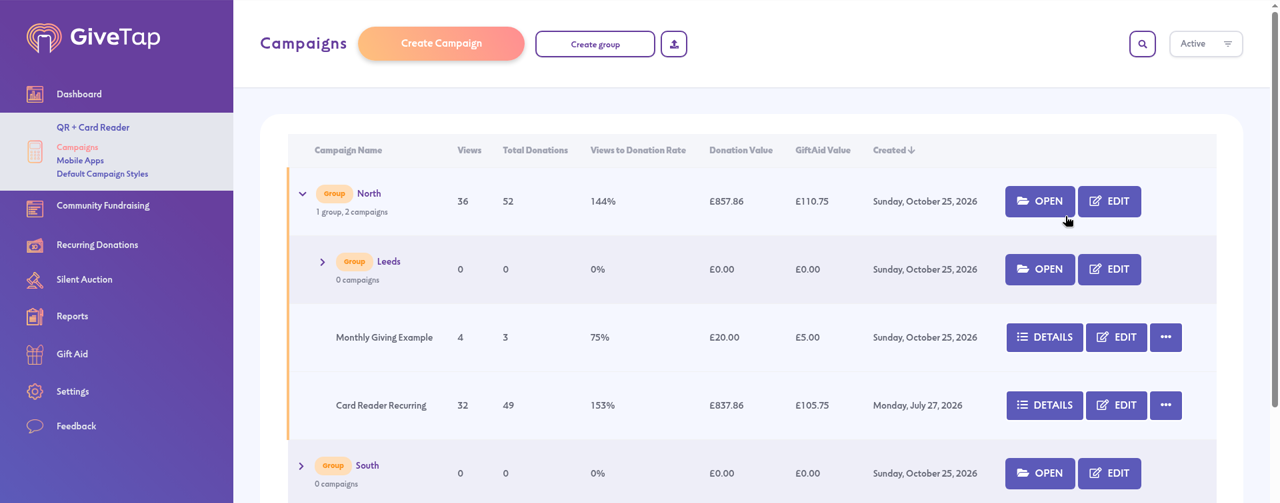Edit the Leeds group

pos(1109,270)
